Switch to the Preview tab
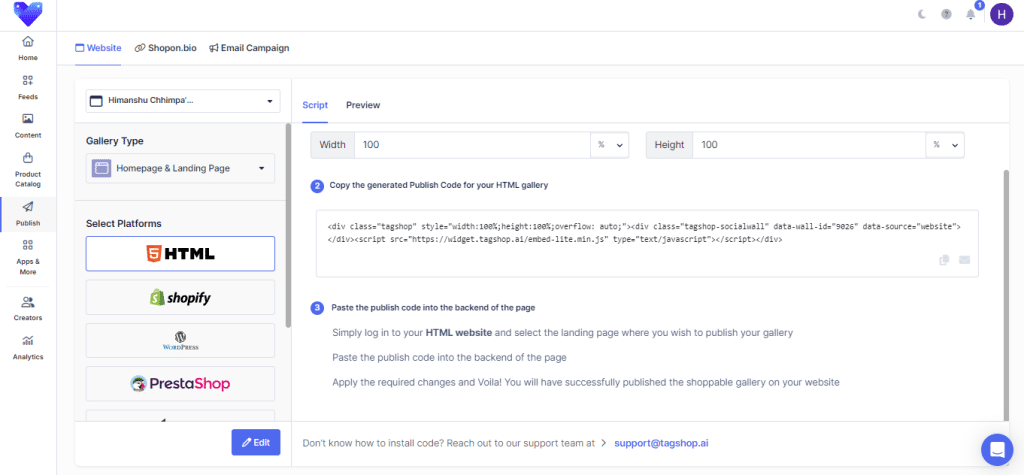Viewport: 1024px width, 475px height. pyautogui.click(x=363, y=105)
